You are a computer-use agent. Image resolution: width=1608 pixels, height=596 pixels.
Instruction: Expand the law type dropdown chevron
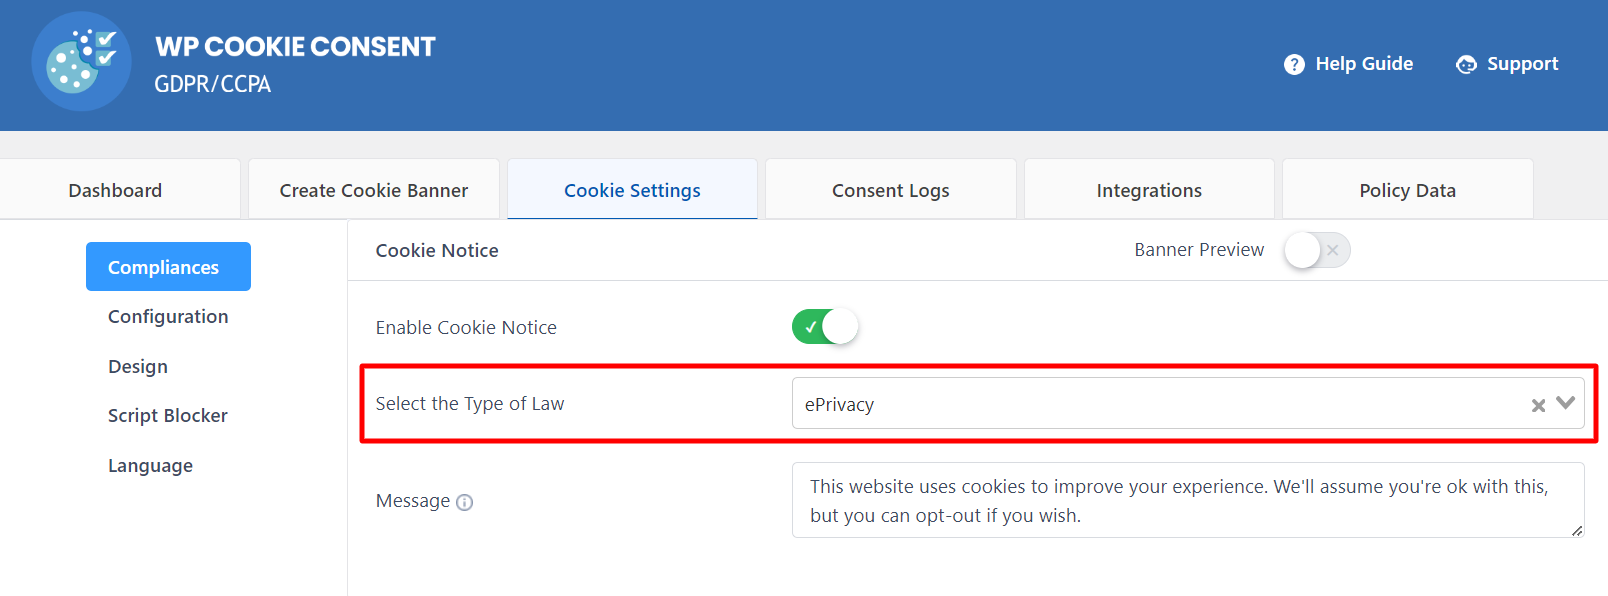pyautogui.click(x=1565, y=403)
